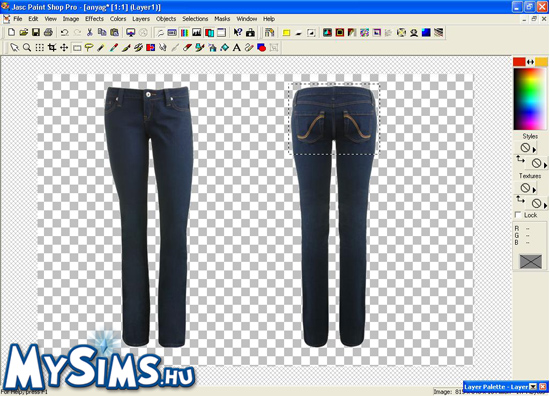
Task: Toggle the Lock checkbox
Action: [x=518, y=215]
